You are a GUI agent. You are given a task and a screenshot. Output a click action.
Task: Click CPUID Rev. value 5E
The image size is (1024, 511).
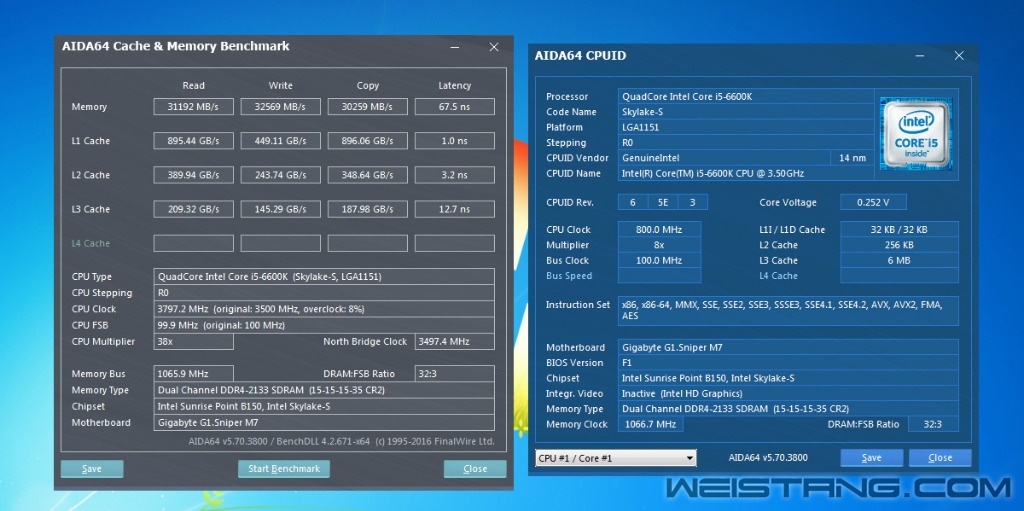pos(663,203)
